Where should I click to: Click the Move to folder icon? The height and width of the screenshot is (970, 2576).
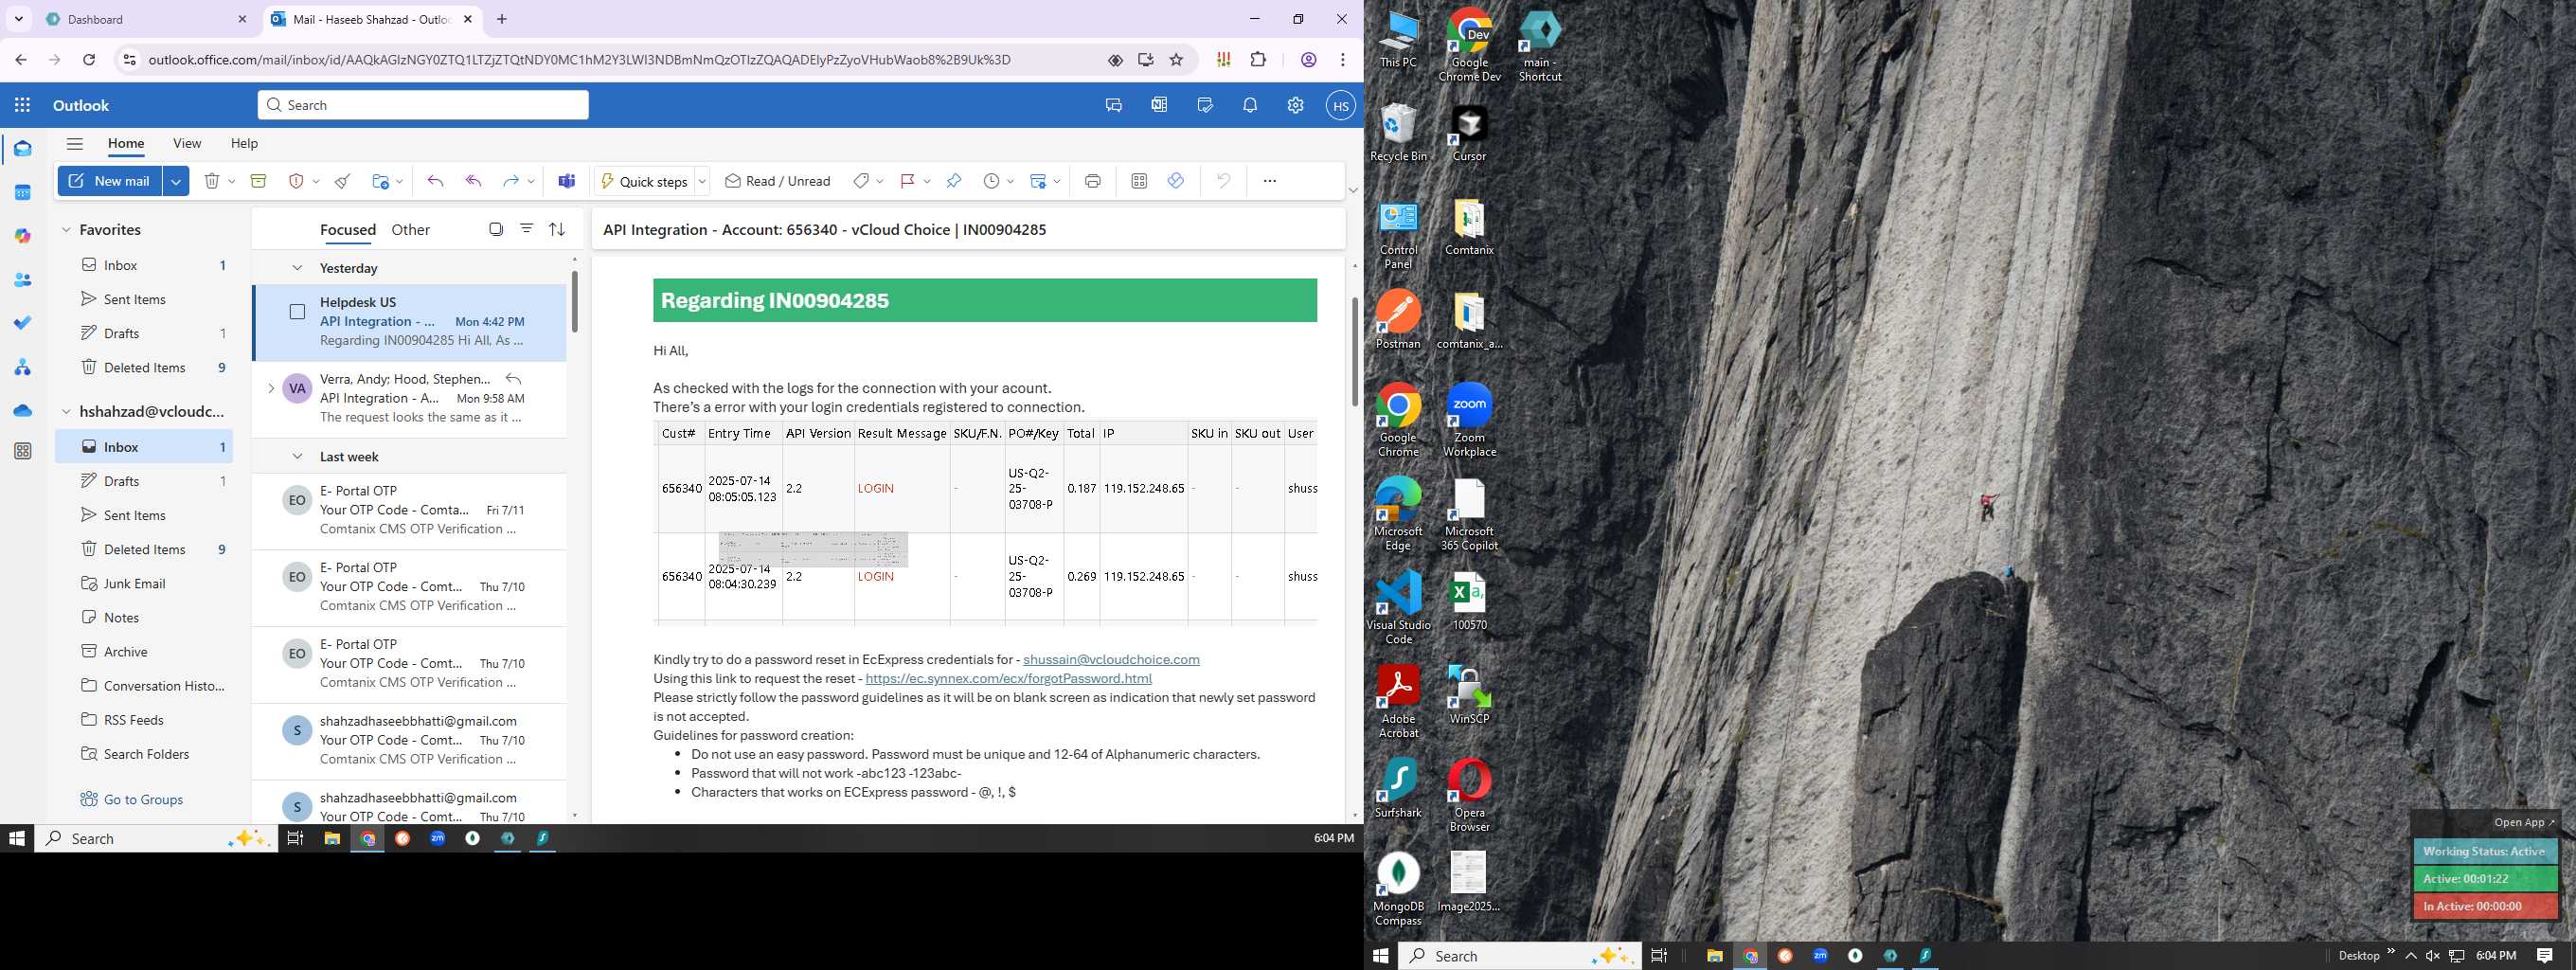[380, 181]
